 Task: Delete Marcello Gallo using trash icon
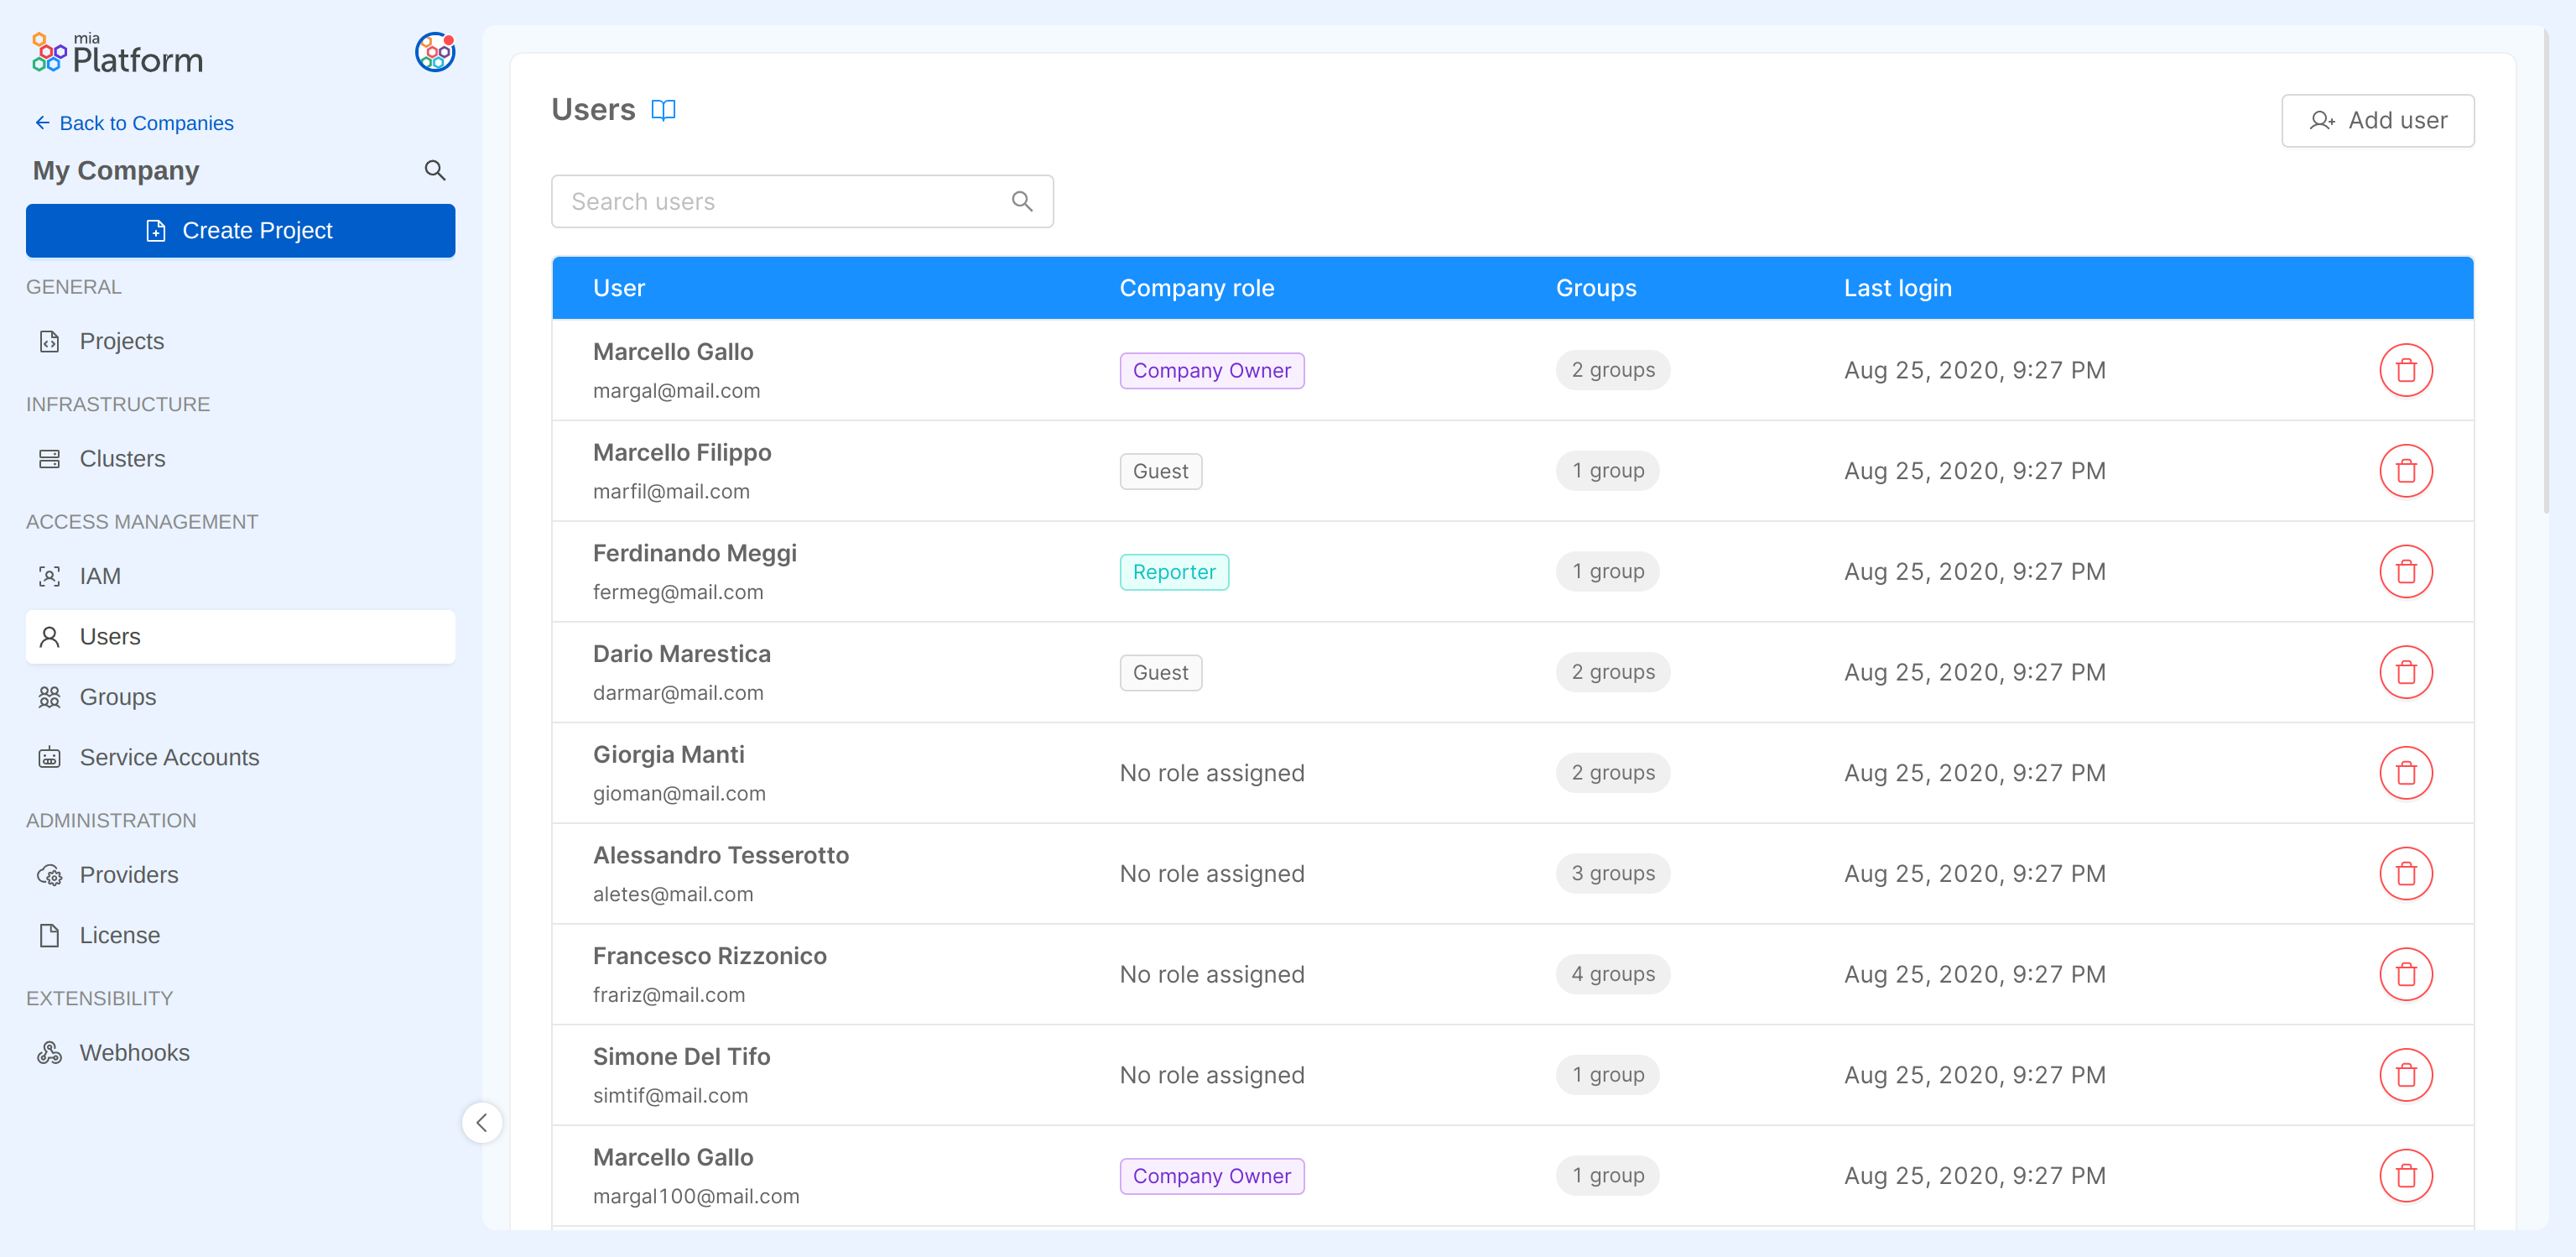click(2407, 370)
